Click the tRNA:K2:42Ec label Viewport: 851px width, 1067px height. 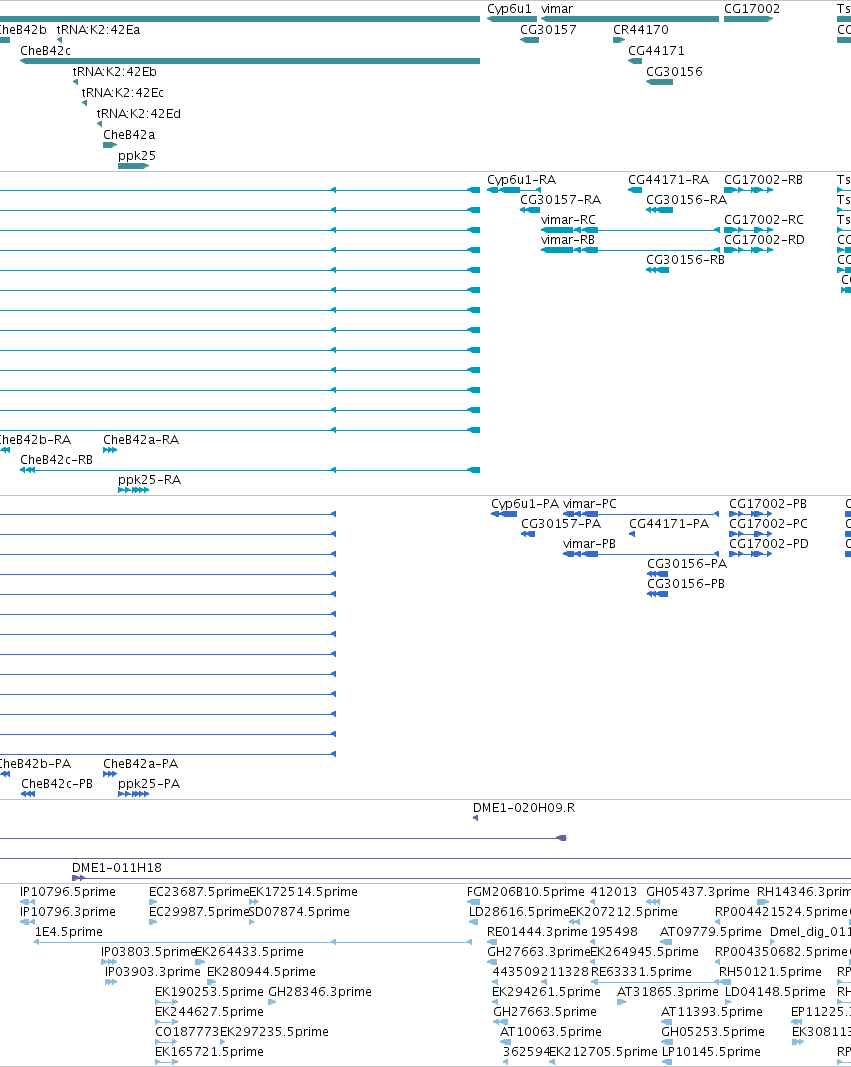[122, 93]
